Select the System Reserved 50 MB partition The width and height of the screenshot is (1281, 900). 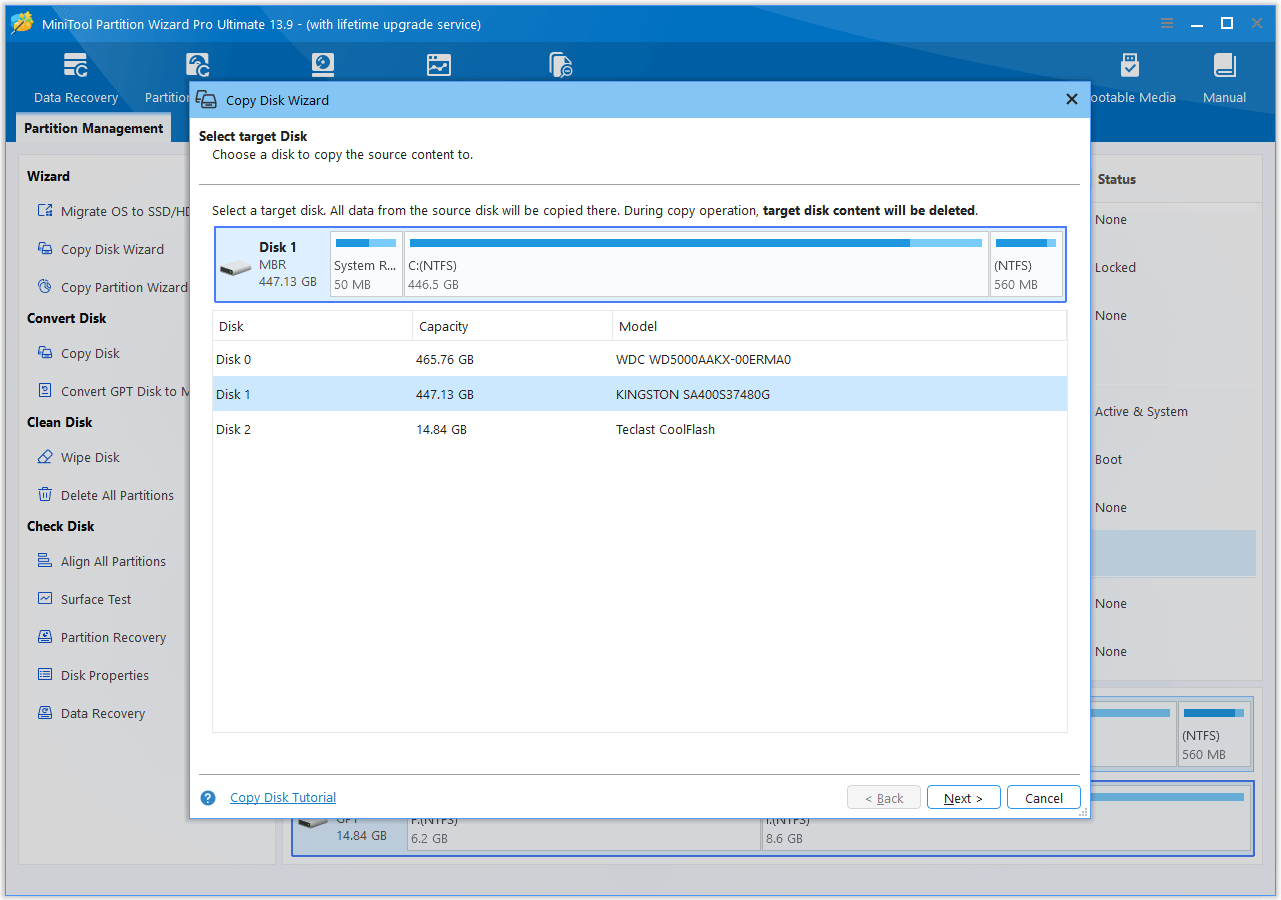[x=366, y=264]
